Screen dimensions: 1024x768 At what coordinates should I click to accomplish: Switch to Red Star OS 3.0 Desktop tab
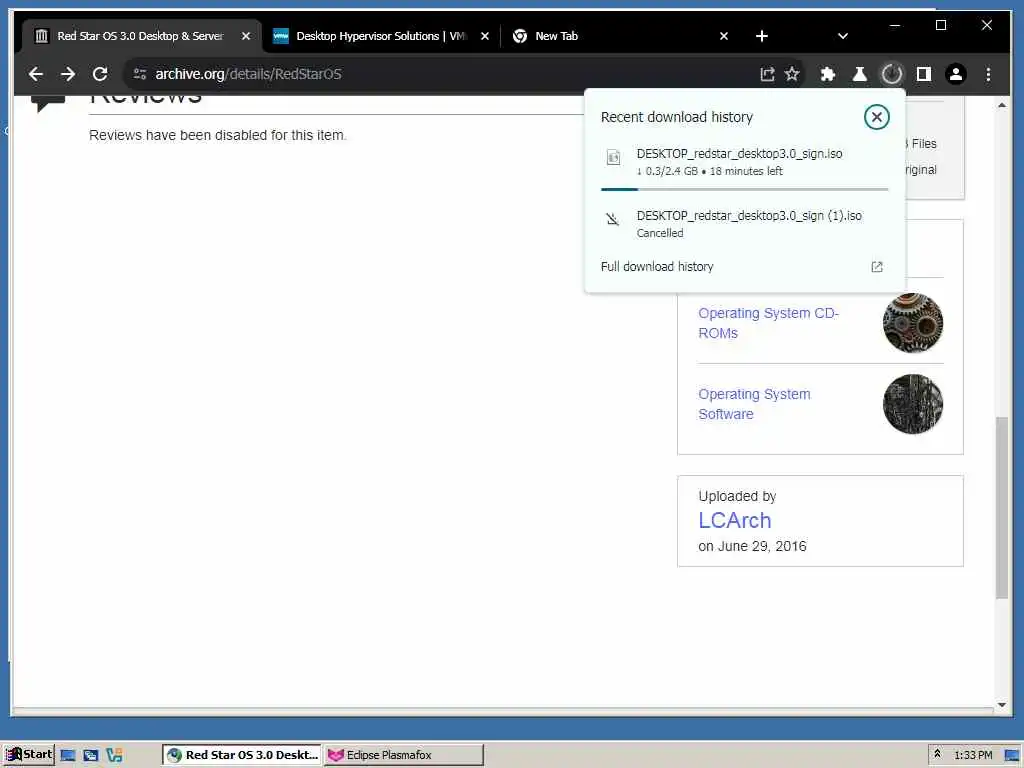[x=142, y=36]
